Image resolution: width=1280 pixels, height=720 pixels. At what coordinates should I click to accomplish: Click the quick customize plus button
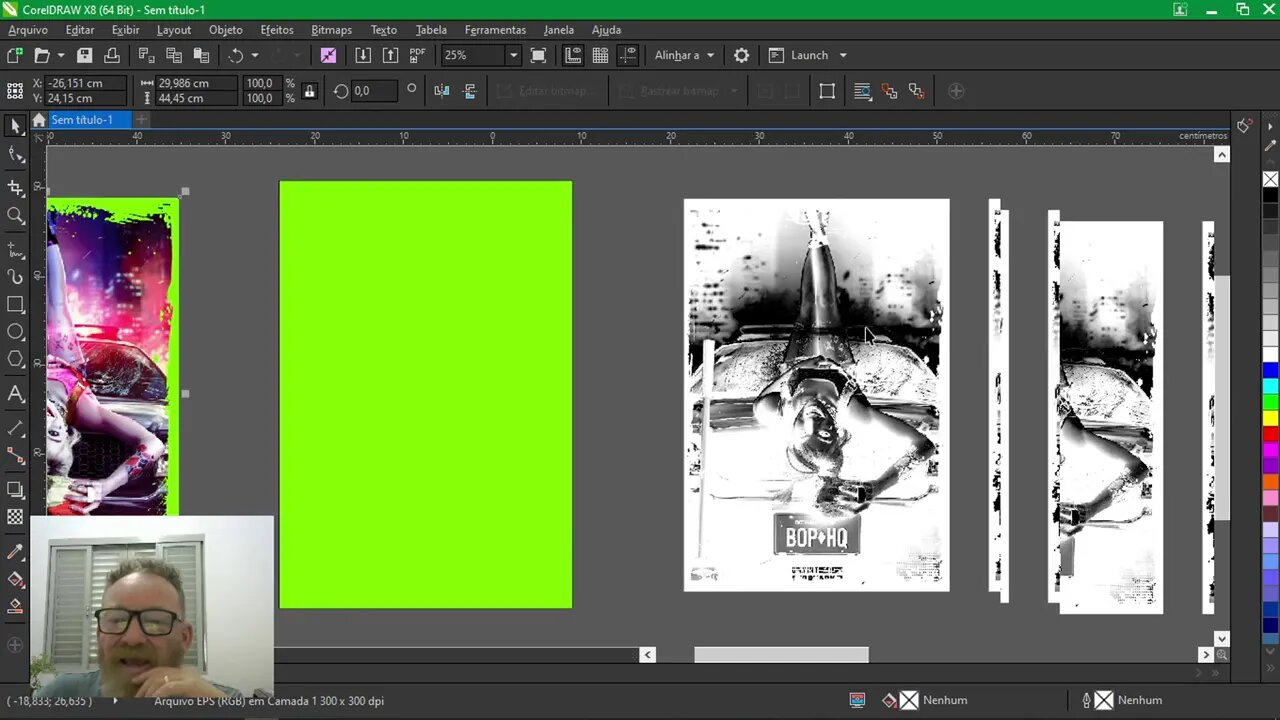956,91
